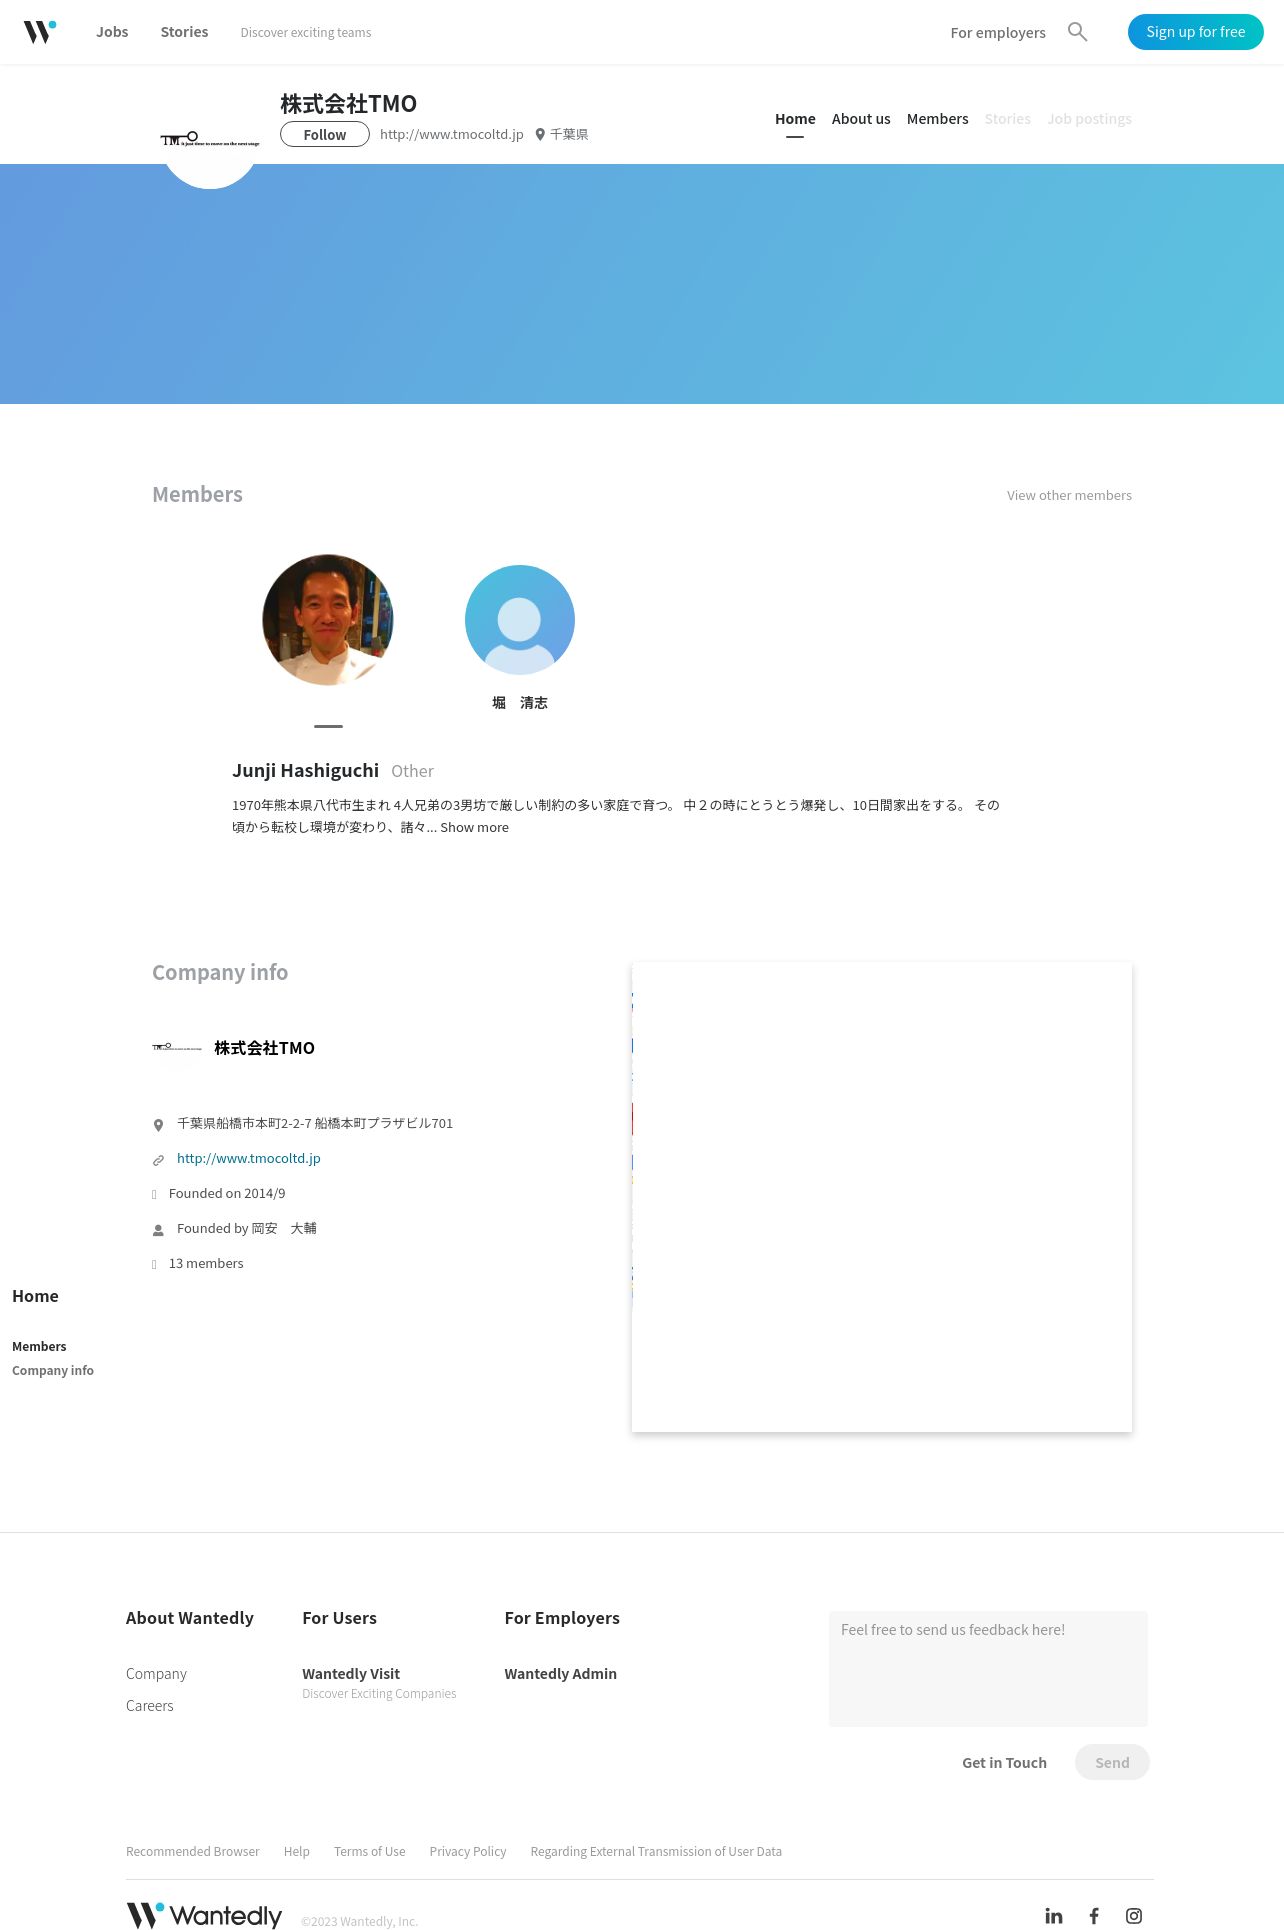This screenshot has width=1284, height=1930.
Task: Click the map panel in Company info
Action: click(882, 1197)
